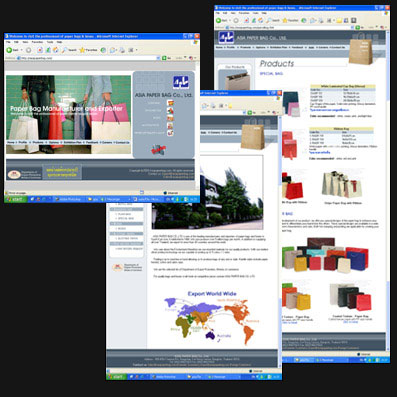Expand address bar dropdown in top-right browser
Screen dimensions: 397x397
point(351,28)
